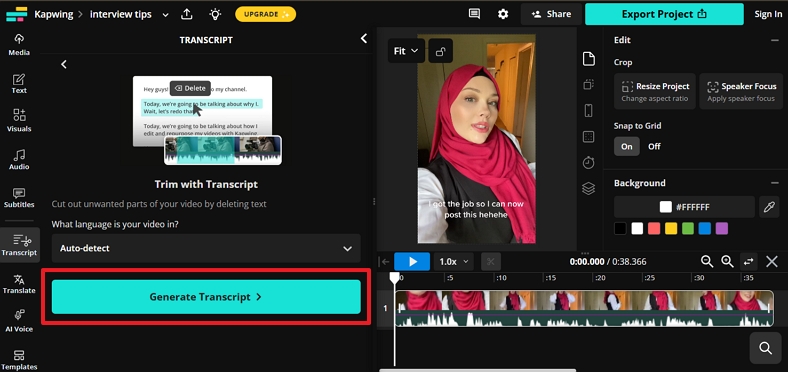Image resolution: width=788 pixels, height=372 pixels.
Task: Click the #FFFFFF background color field
Action: tap(684, 207)
